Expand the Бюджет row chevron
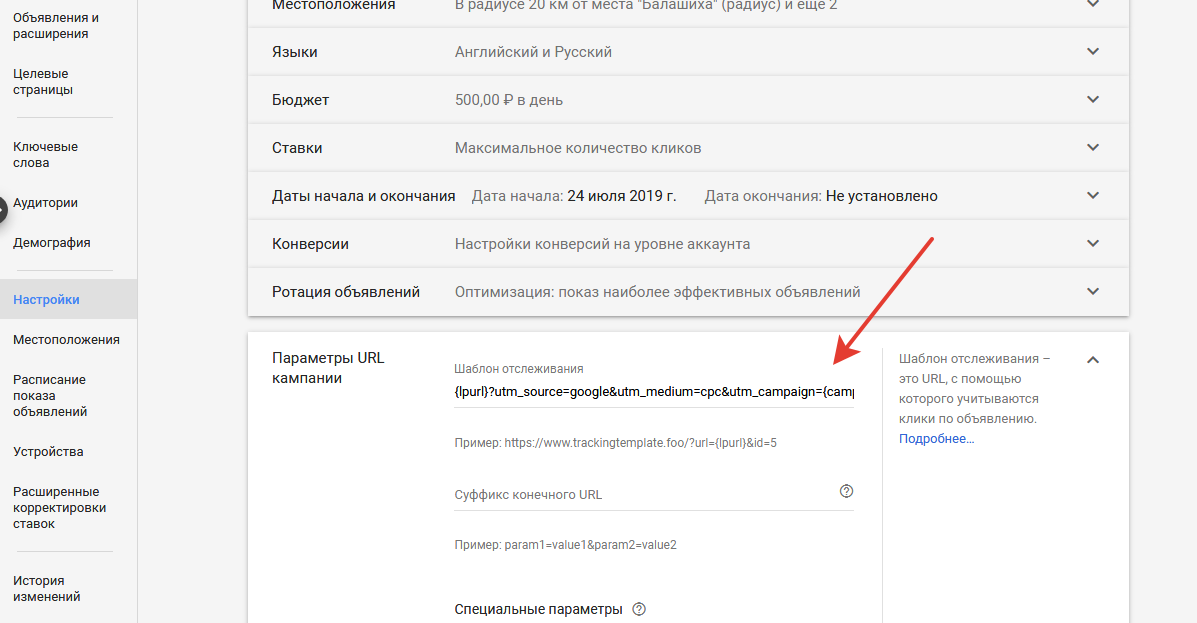1197x623 pixels. (x=1092, y=100)
